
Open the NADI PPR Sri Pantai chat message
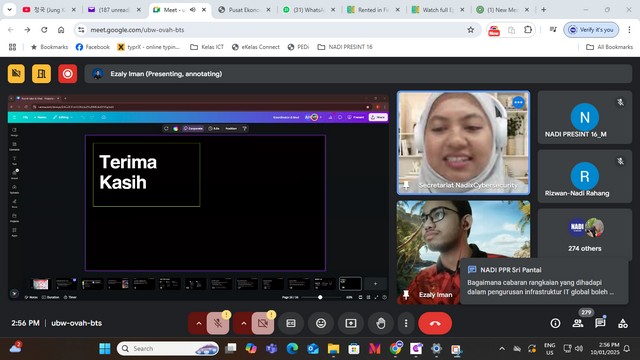544,281
